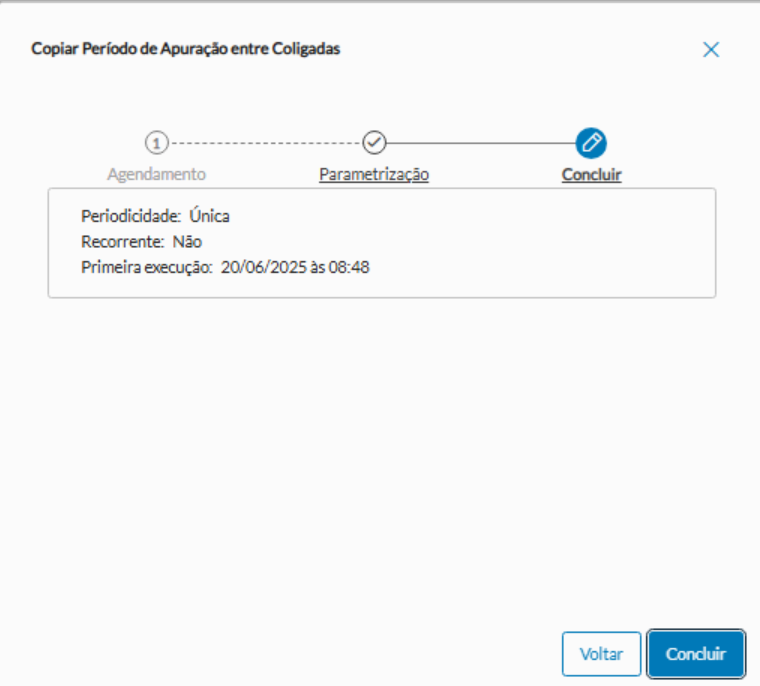Select the underlined Concluir step label

pos(591,175)
